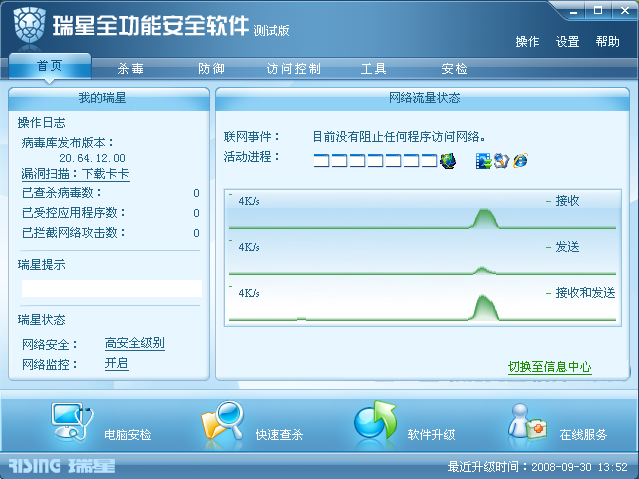This screenshot has height=479, width=639.
Task: Maximize the Rising window
Action: point(597,11)
